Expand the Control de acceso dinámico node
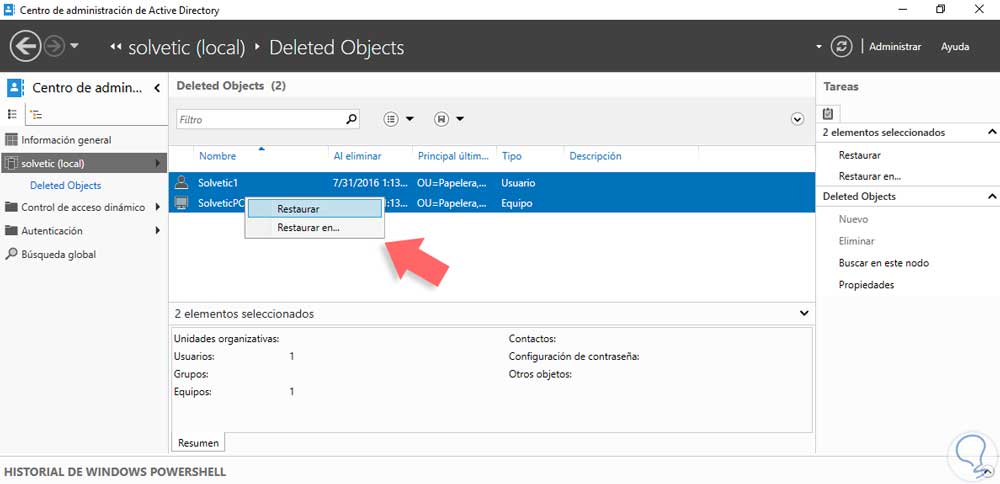The image size is (1000, 484). [x=157, y=208]
